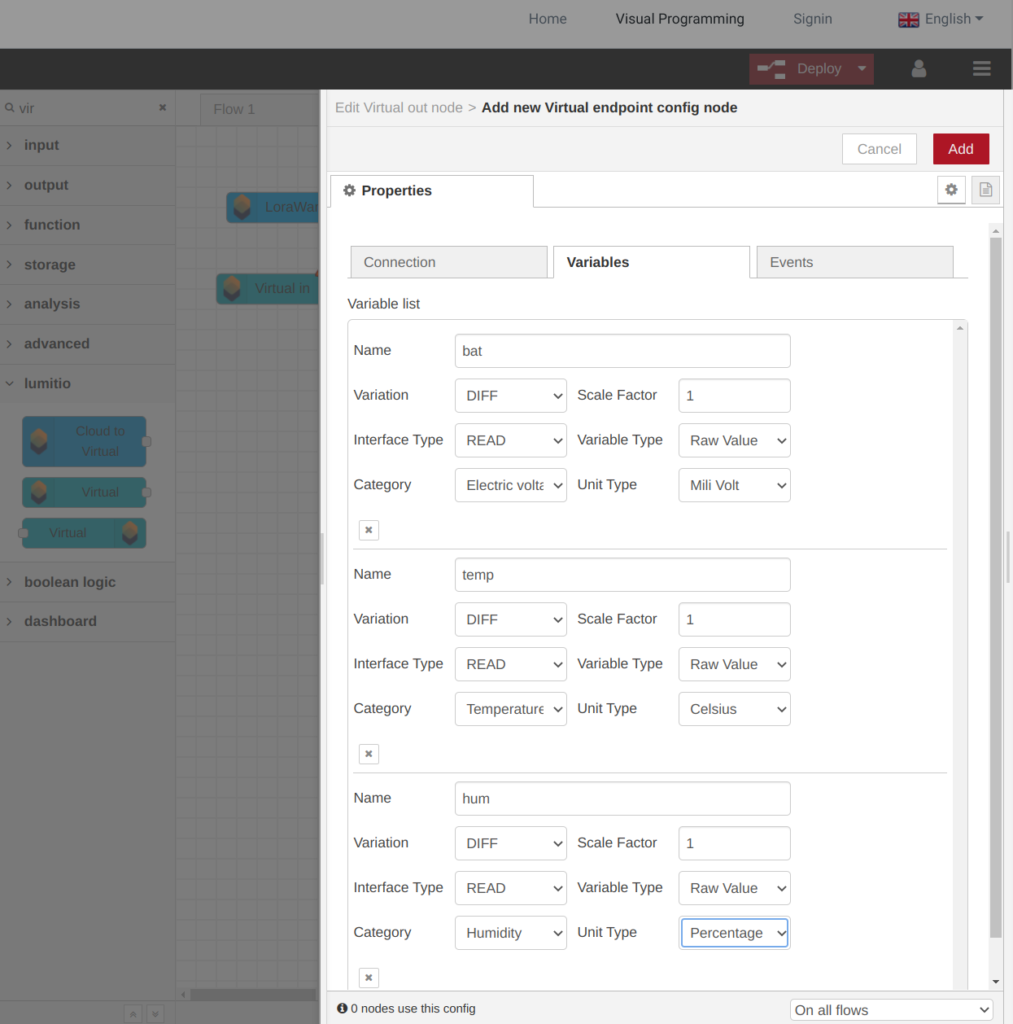Click the Name field containing 'hum'
This screenshot has height=1024, width=1013.
coord(622,799)
